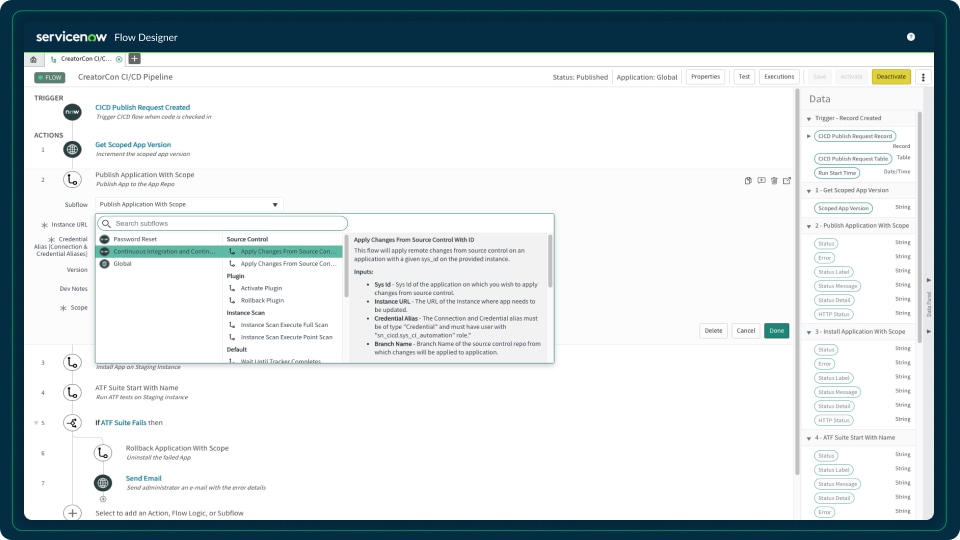Select the Run Start Time data pill
Viewport: 960px width, 540px height.
tap(837, 173)
